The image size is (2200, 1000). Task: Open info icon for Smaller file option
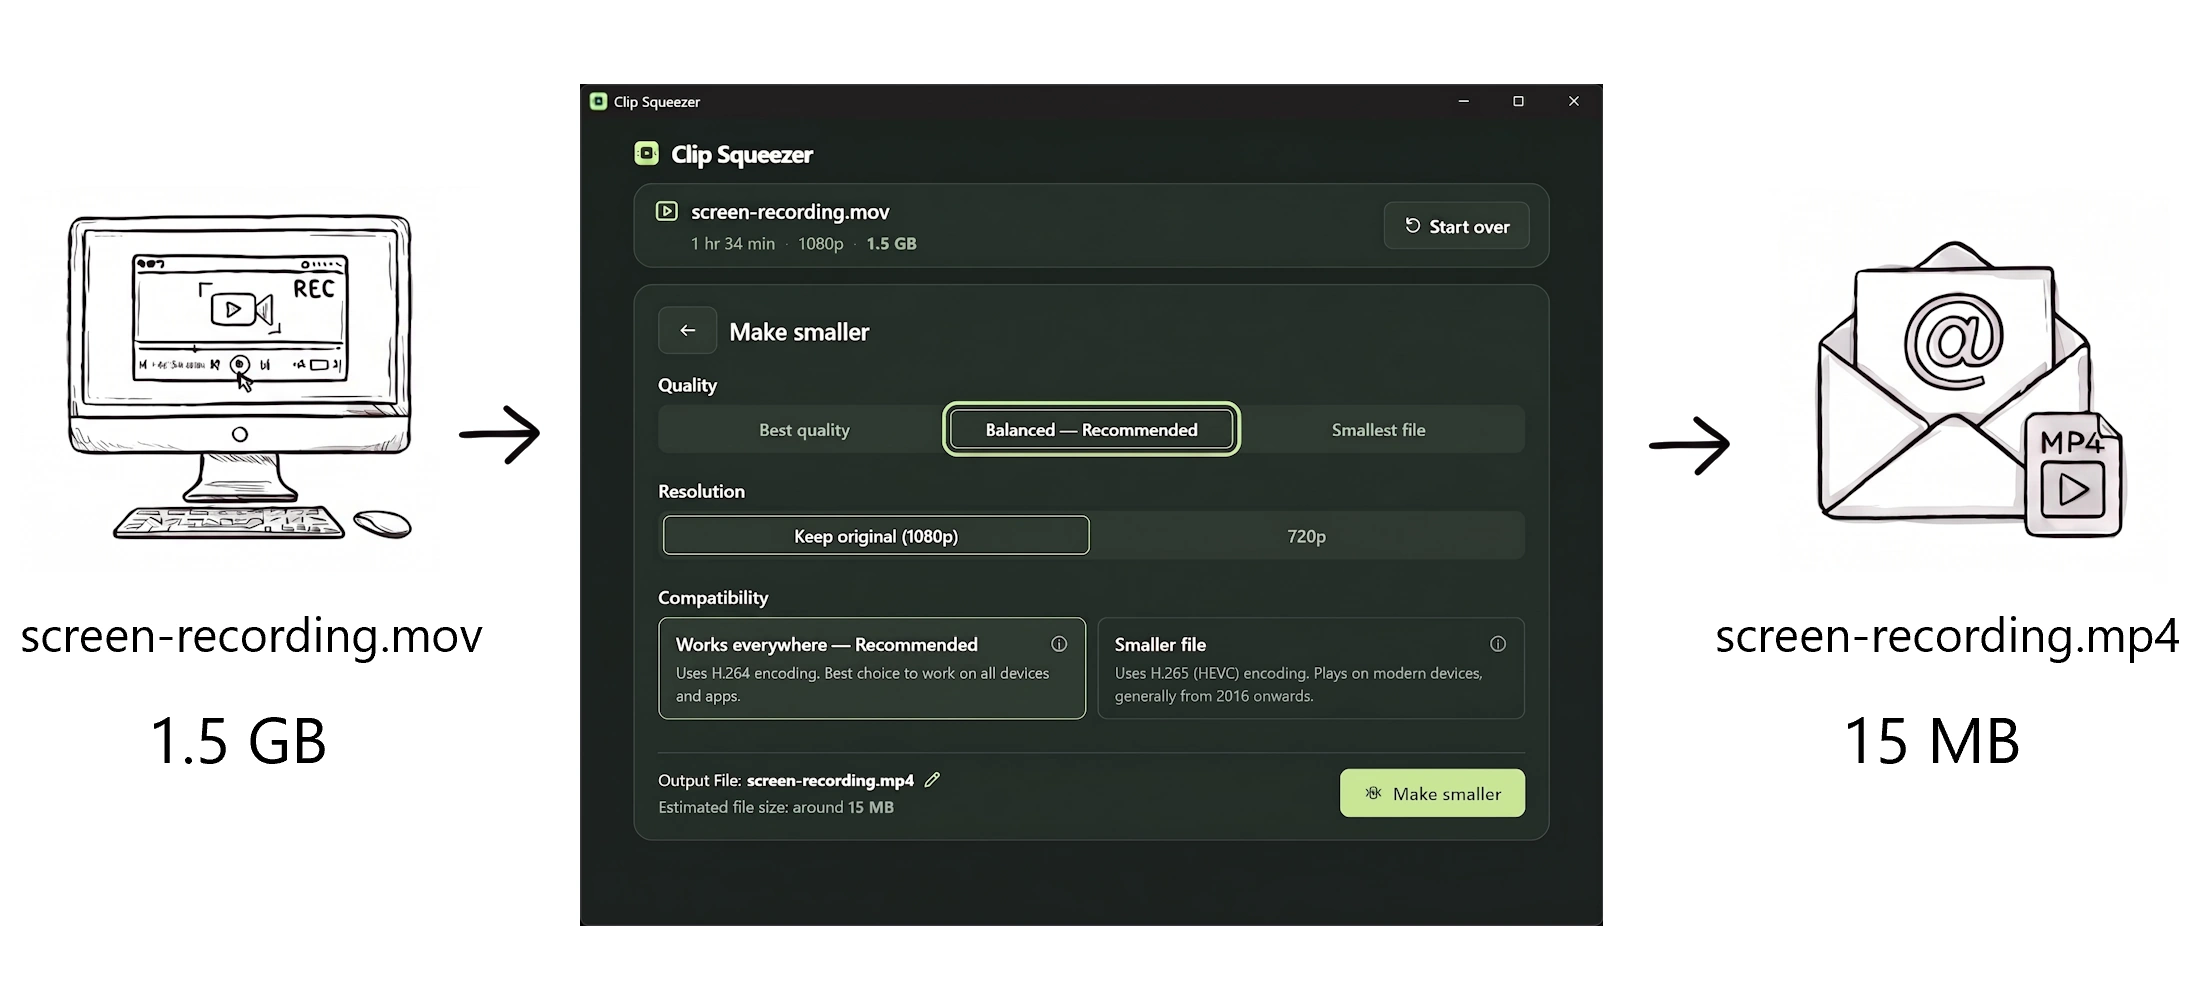[1498, 644]
